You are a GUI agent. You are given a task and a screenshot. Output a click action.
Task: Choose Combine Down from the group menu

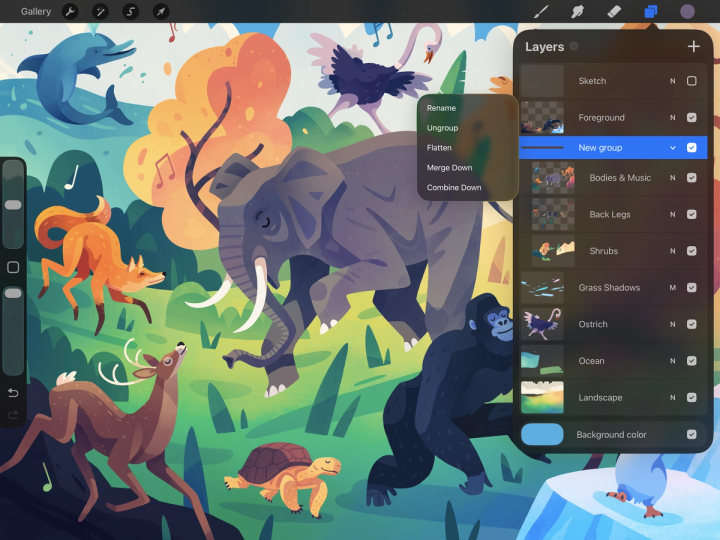[454, 187]
